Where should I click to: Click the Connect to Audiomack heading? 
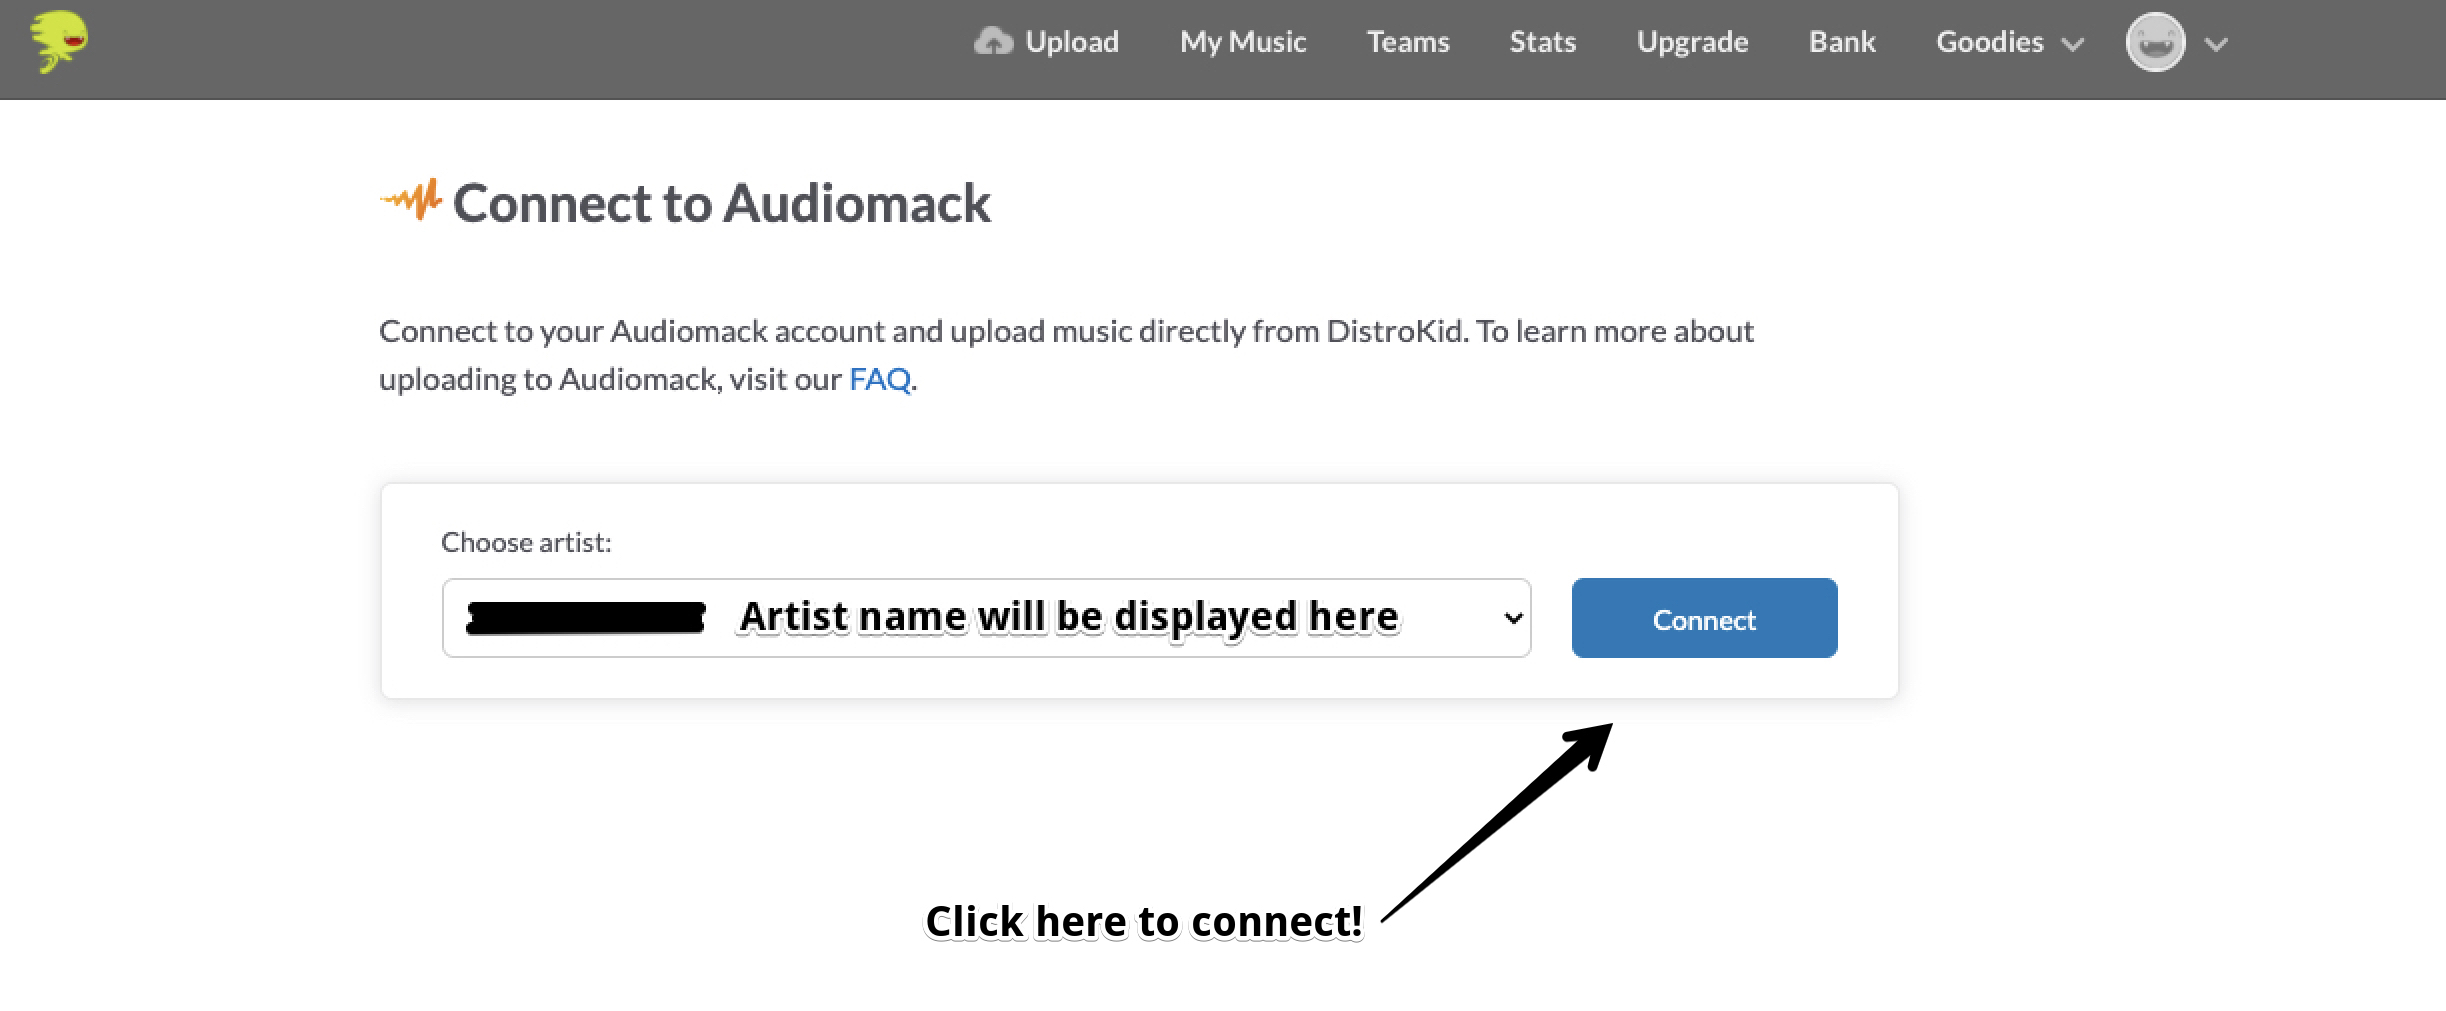[x=722, y=203]
